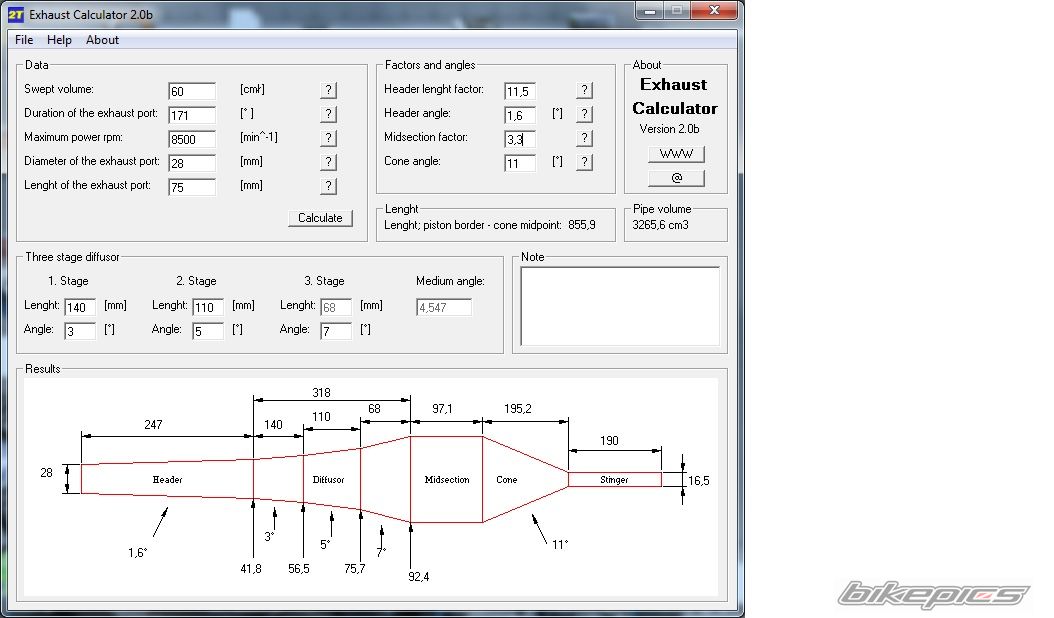
Task: Click the Midsection label in diagram
Action: [447, 479]
